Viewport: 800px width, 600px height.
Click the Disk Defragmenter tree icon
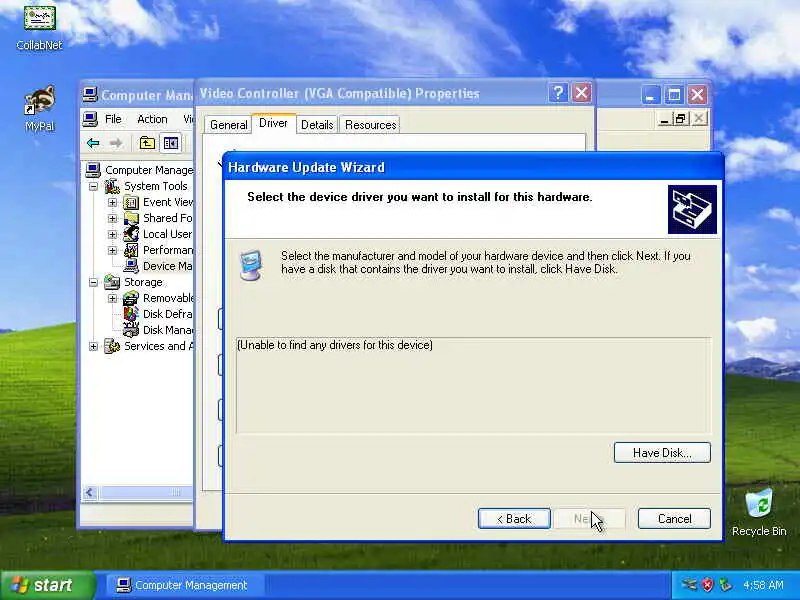[131, 314]
